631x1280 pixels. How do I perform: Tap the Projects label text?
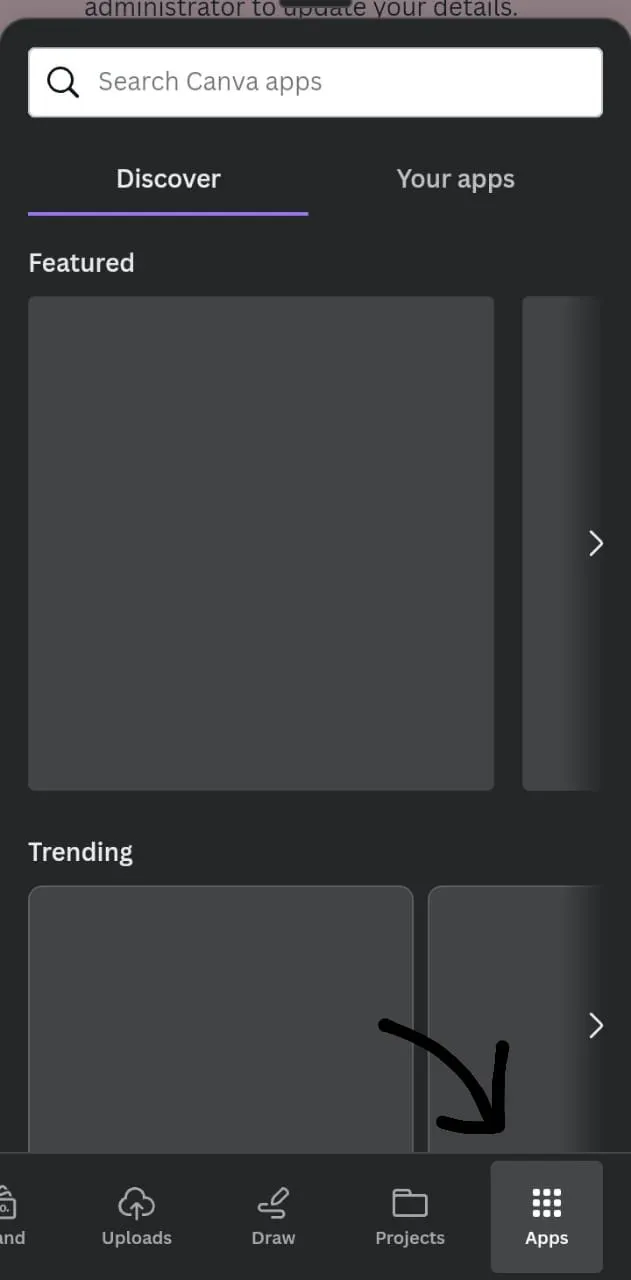410,1238
